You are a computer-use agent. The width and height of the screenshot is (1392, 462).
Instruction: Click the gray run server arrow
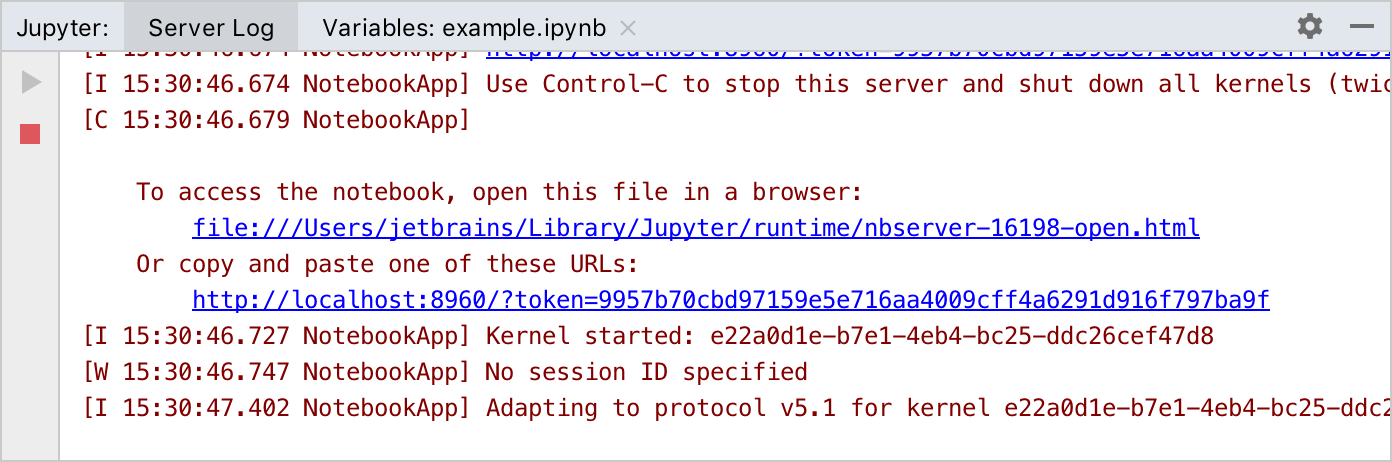31,83
